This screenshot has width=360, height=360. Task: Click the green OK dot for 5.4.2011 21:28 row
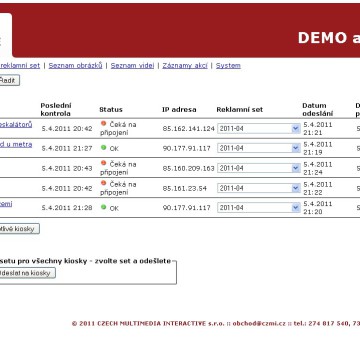tap(103, 207)
